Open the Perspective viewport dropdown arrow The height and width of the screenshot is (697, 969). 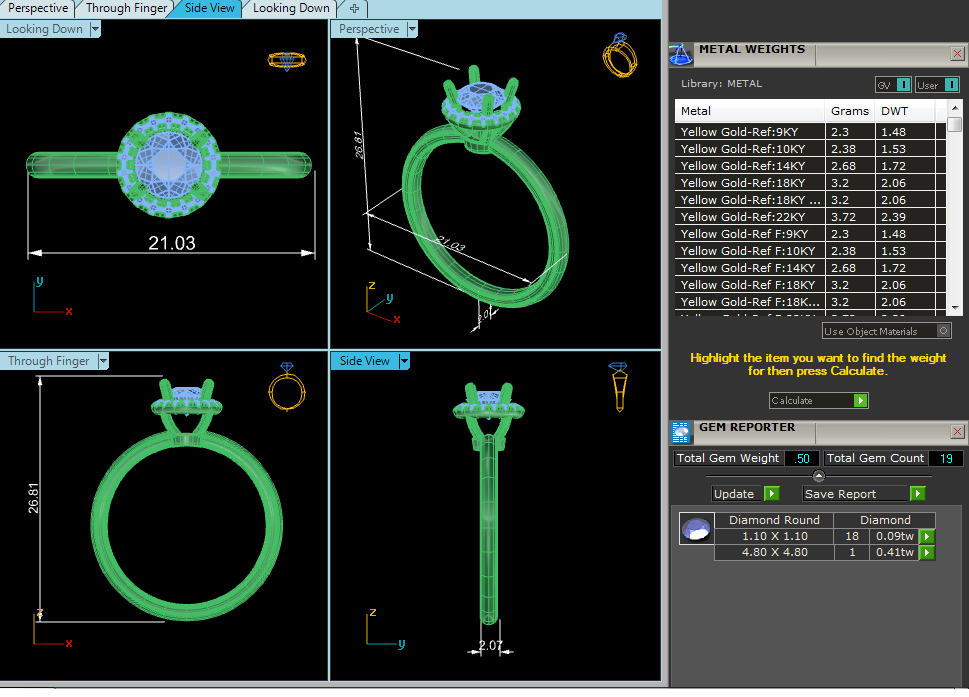(413, 29)
